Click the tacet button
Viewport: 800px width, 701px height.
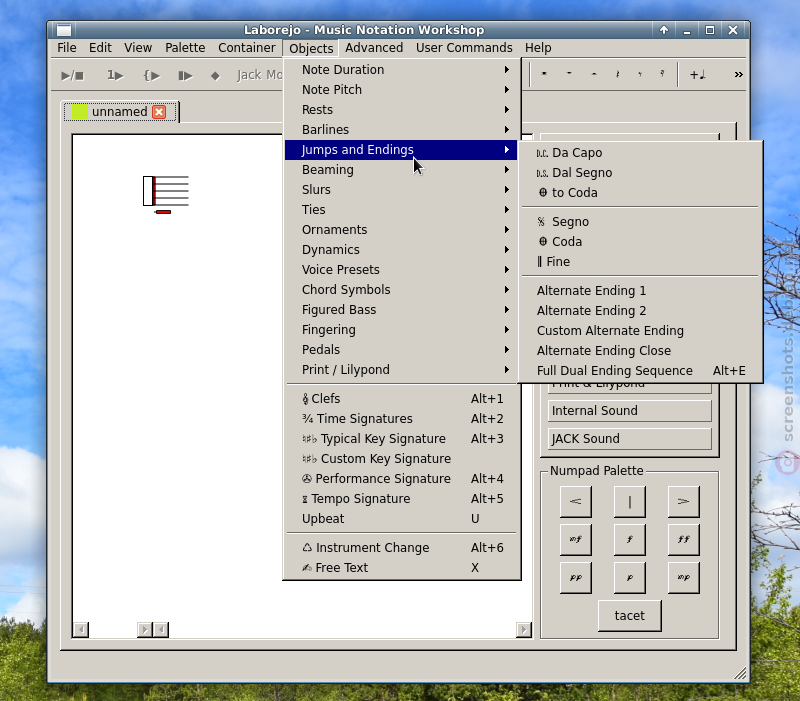tap(630, 616)
